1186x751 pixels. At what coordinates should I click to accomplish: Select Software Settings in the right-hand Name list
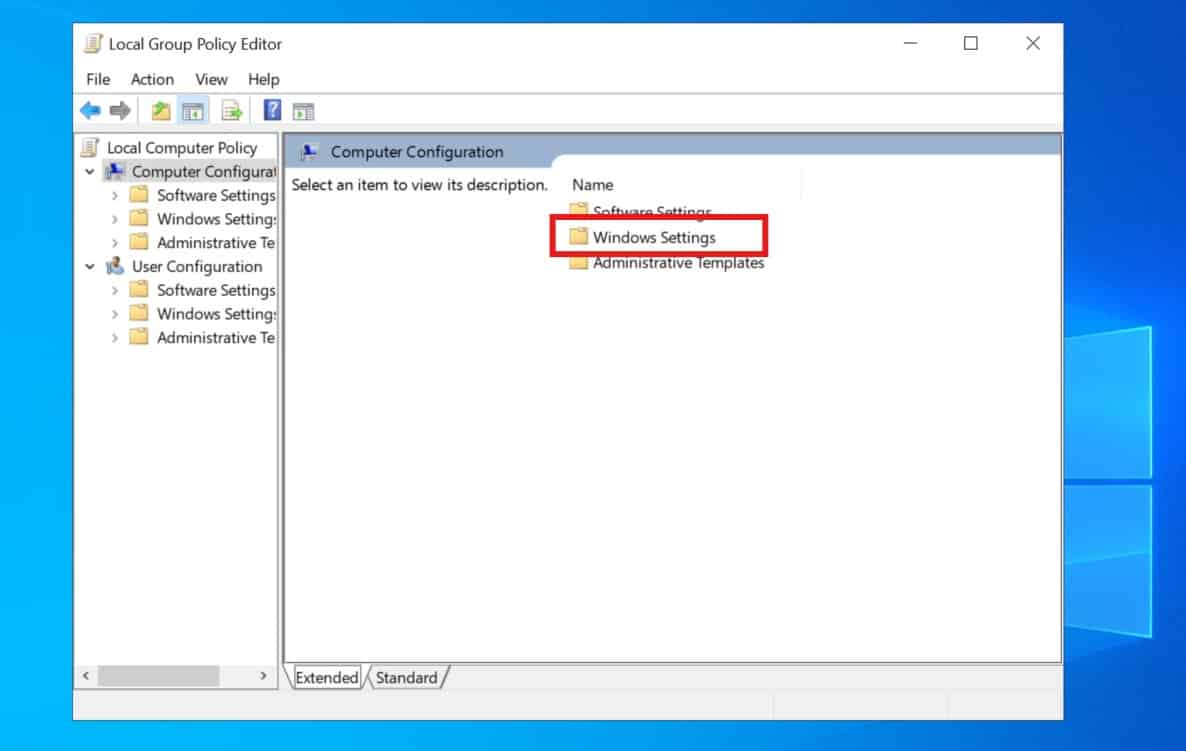click(x=640, y=211)
